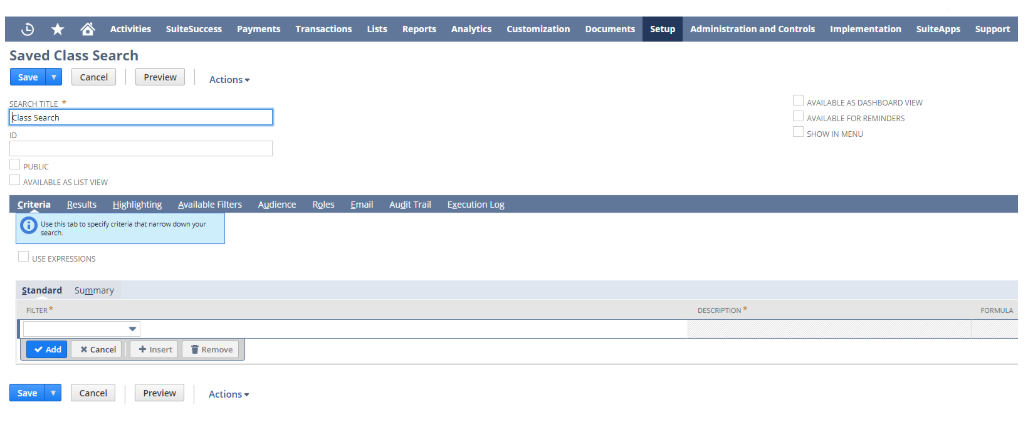
Task: Click the ID input field
Action: pos(141,148)
